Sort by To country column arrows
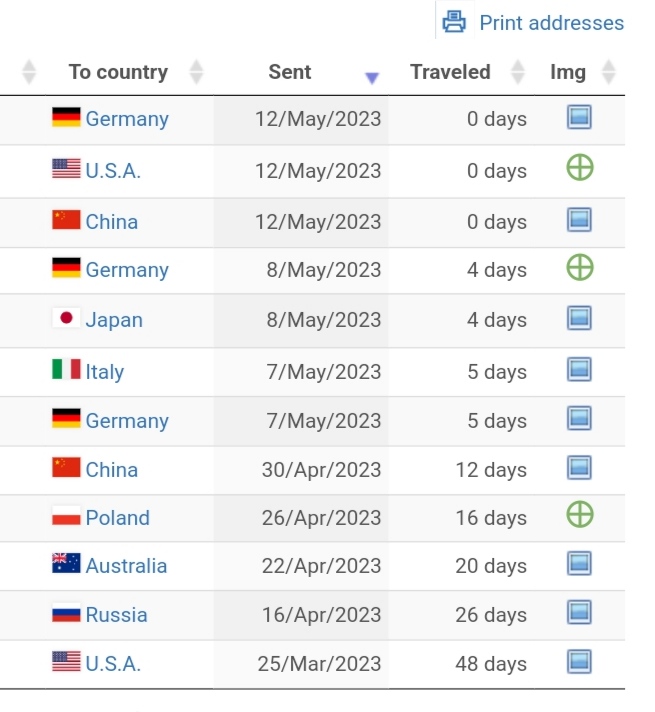 click(196, 72)
